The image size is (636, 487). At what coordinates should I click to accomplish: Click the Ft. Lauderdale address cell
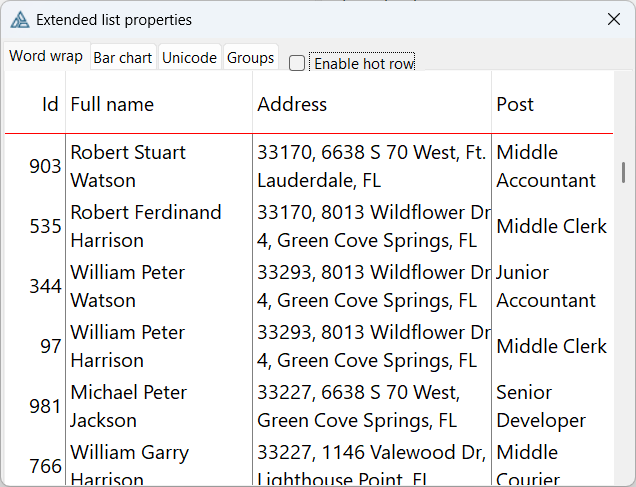point(370,166)
